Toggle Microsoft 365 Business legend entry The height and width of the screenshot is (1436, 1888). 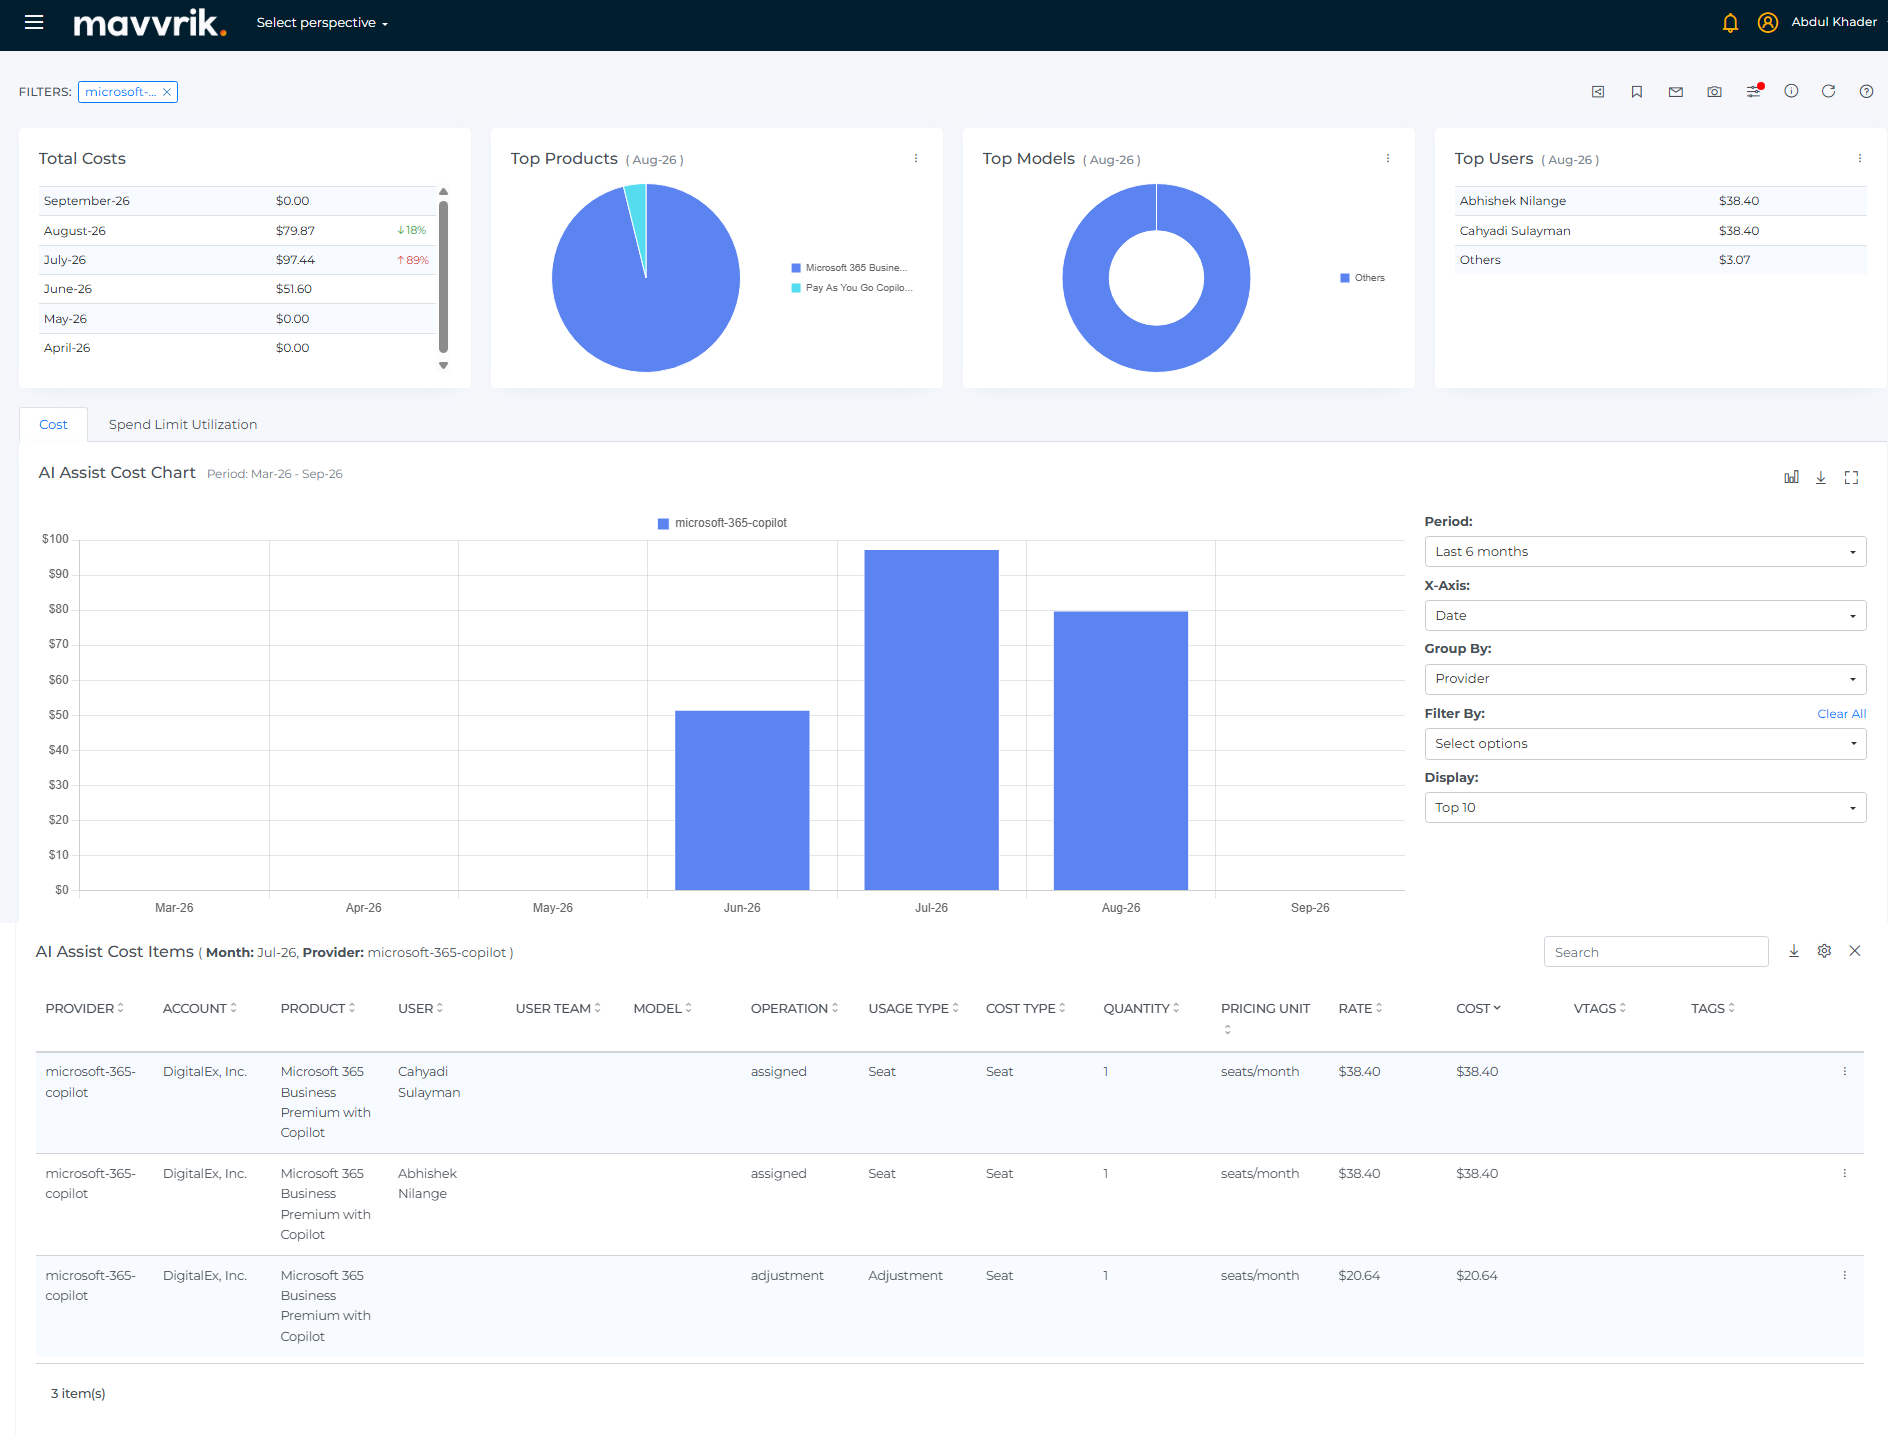point(850,268)
